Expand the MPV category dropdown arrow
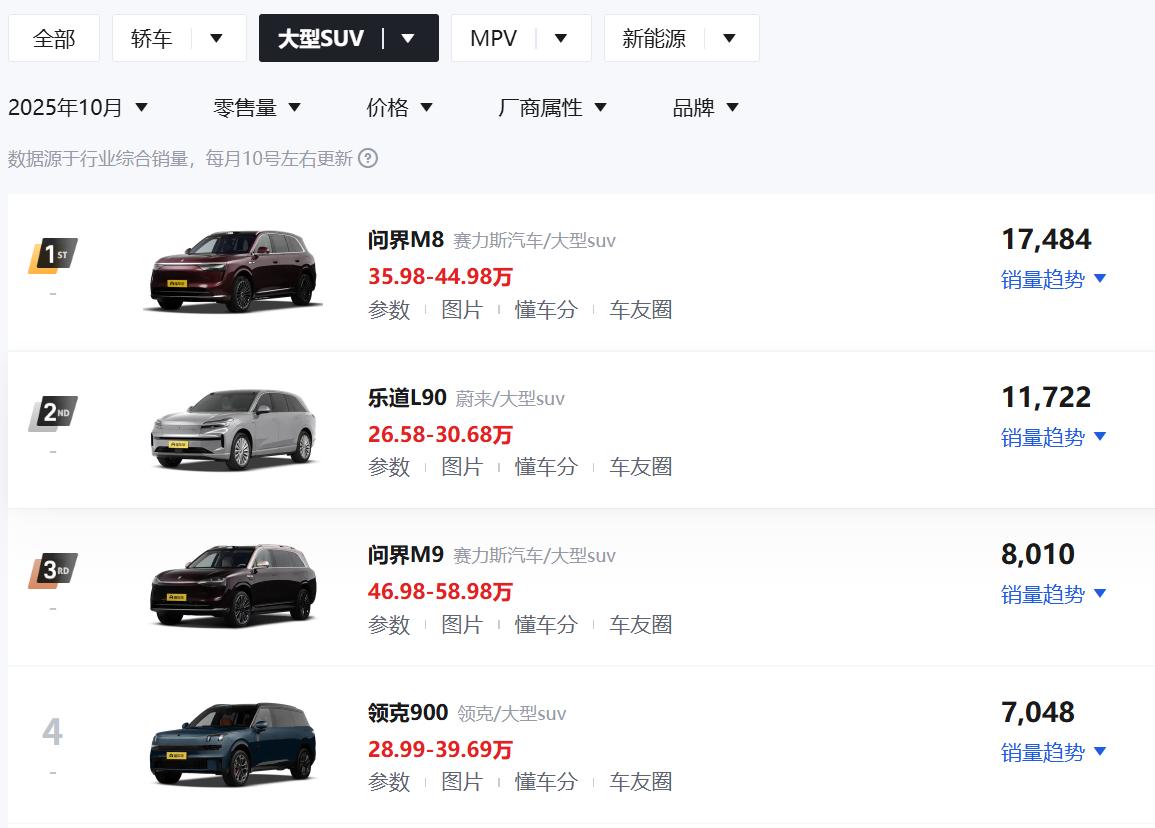The image size is (1155, 828). pos(561,38)
